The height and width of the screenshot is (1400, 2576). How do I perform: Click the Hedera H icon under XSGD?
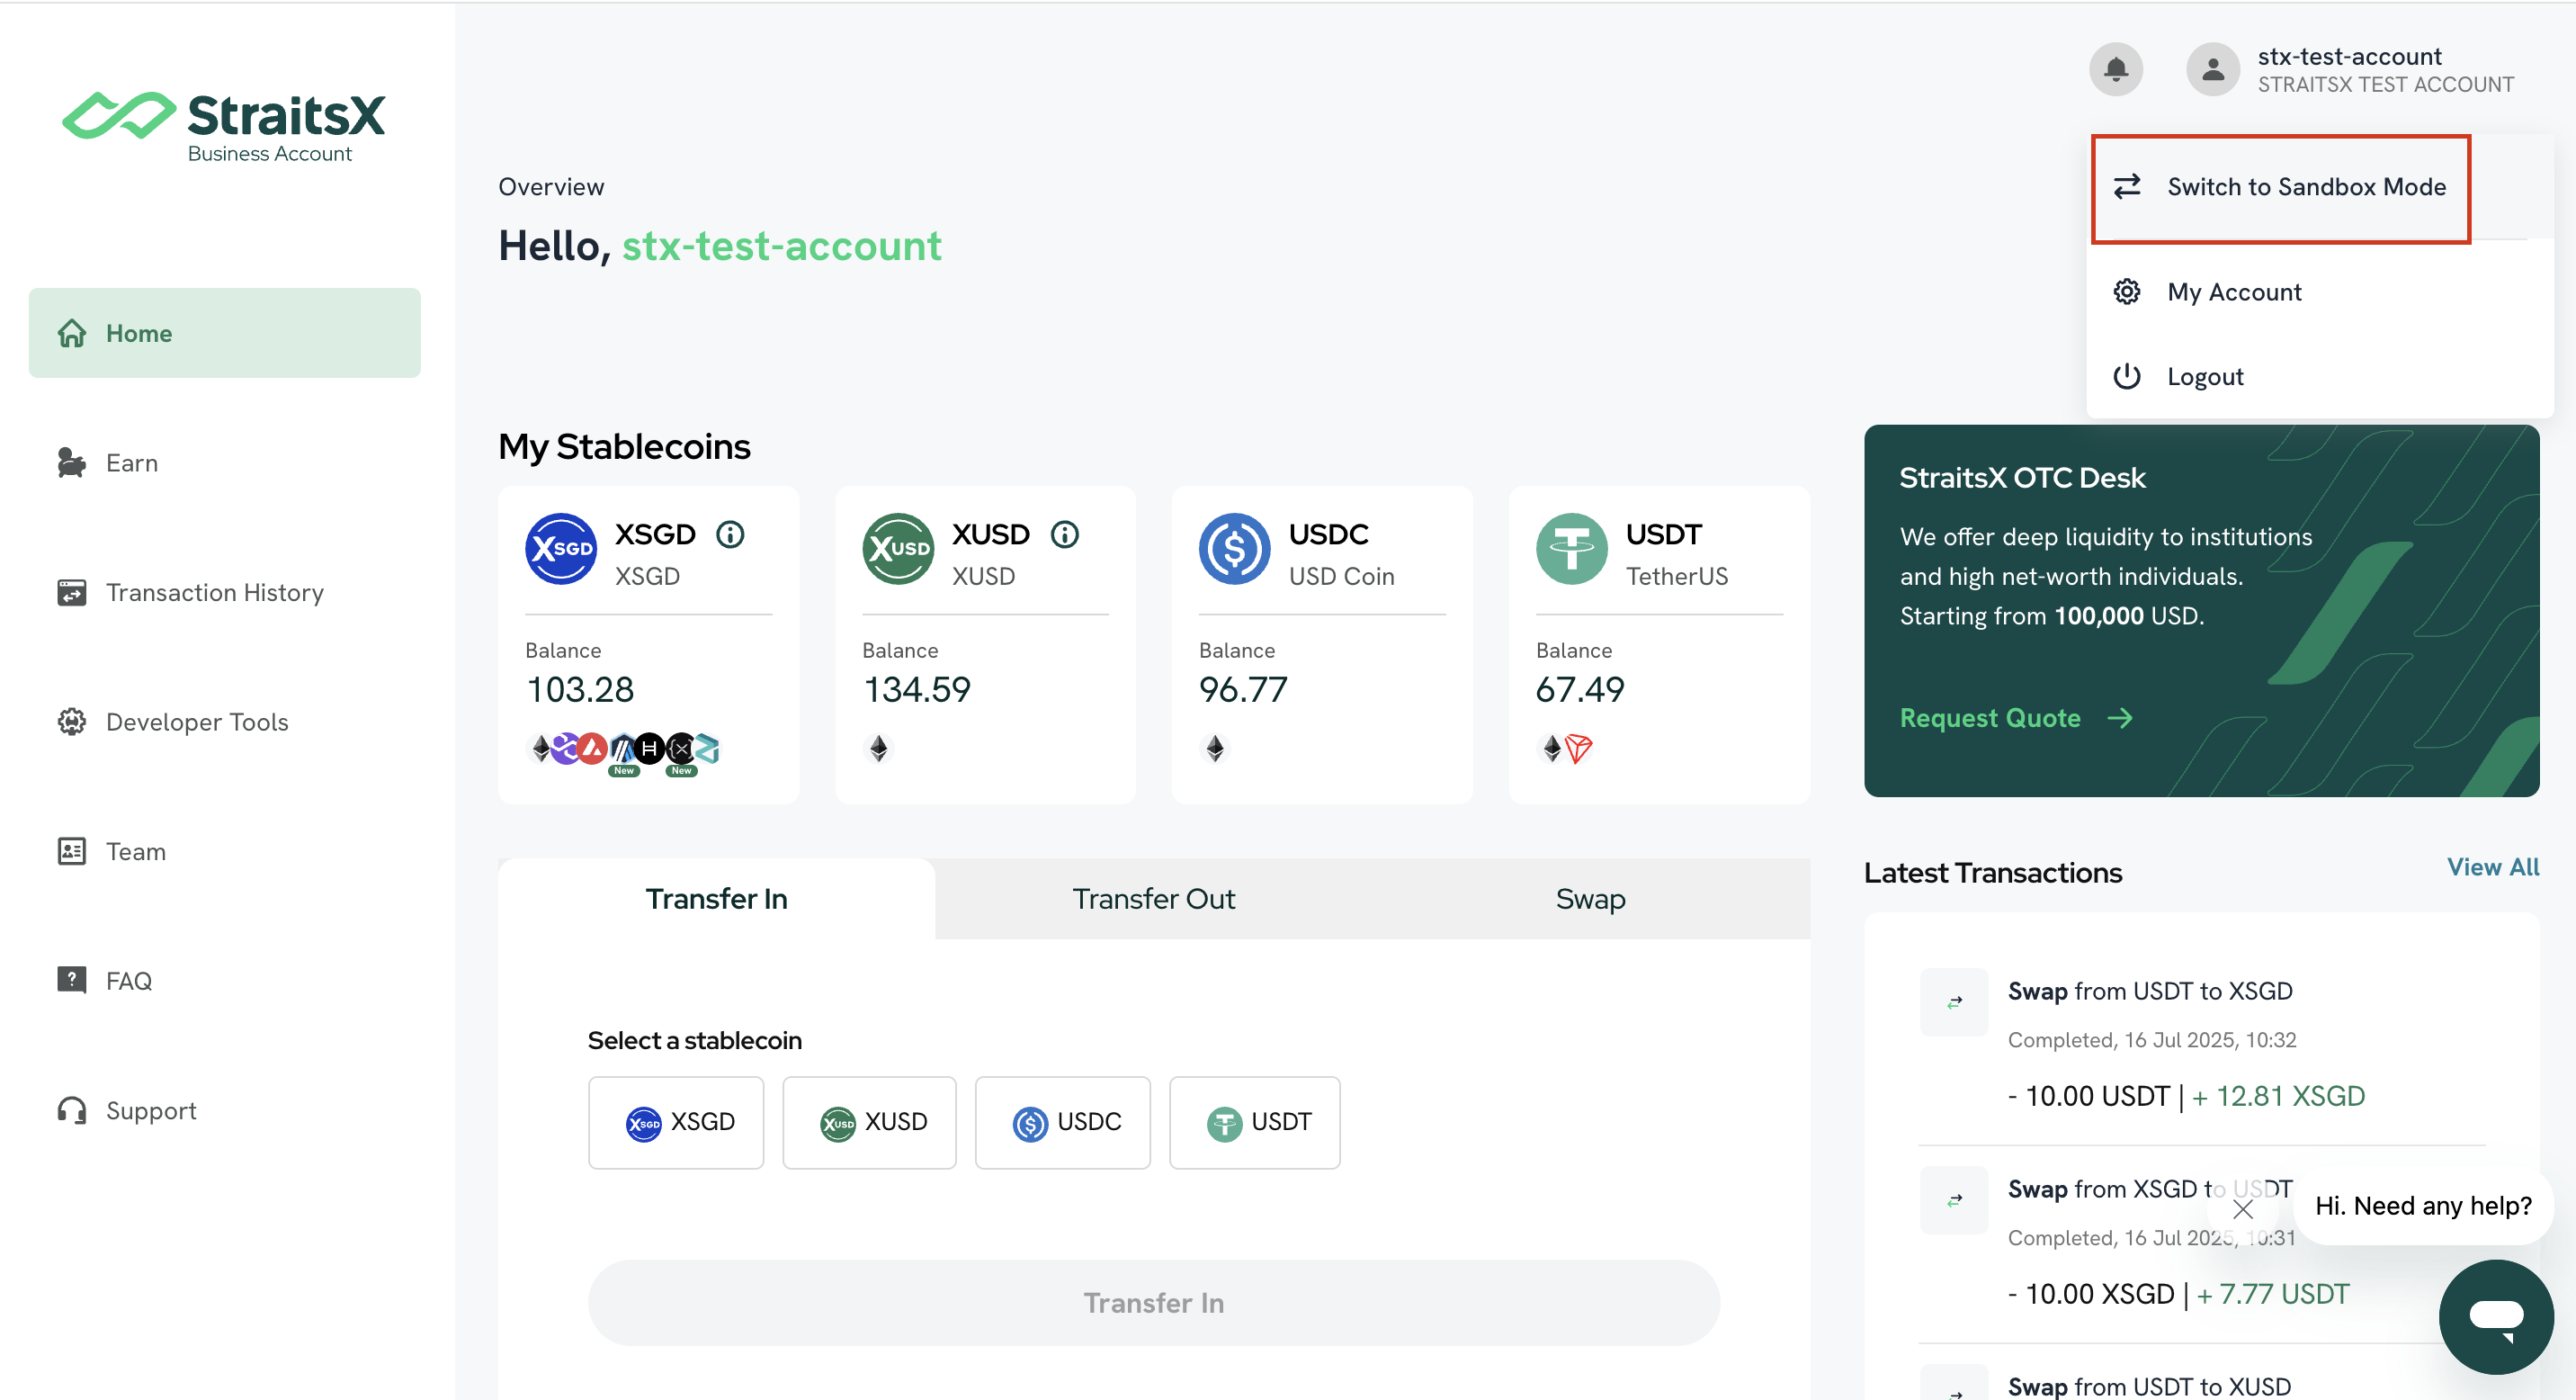(650, 748)
